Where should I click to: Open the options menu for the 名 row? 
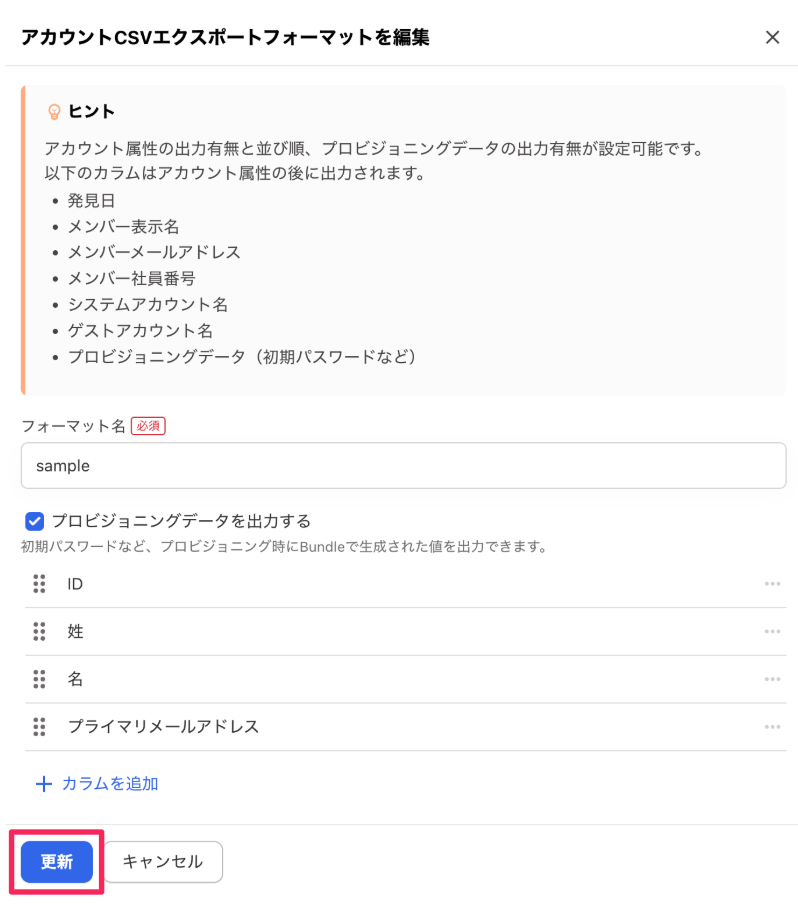772,679
